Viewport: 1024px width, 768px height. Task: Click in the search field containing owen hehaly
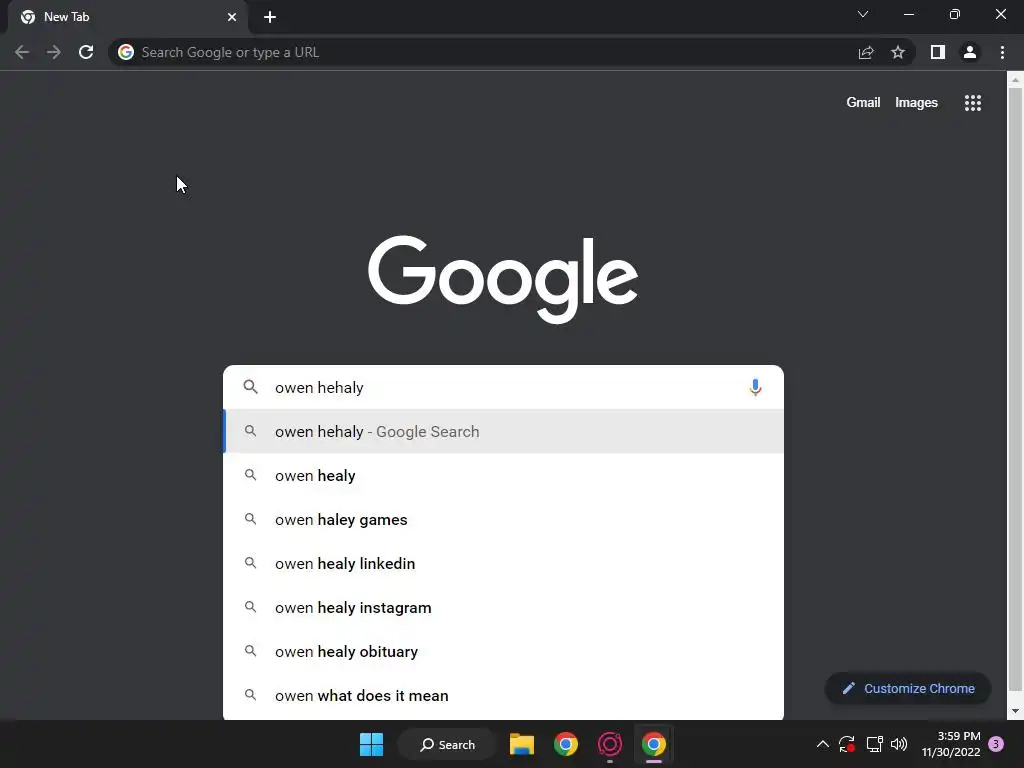503,387
